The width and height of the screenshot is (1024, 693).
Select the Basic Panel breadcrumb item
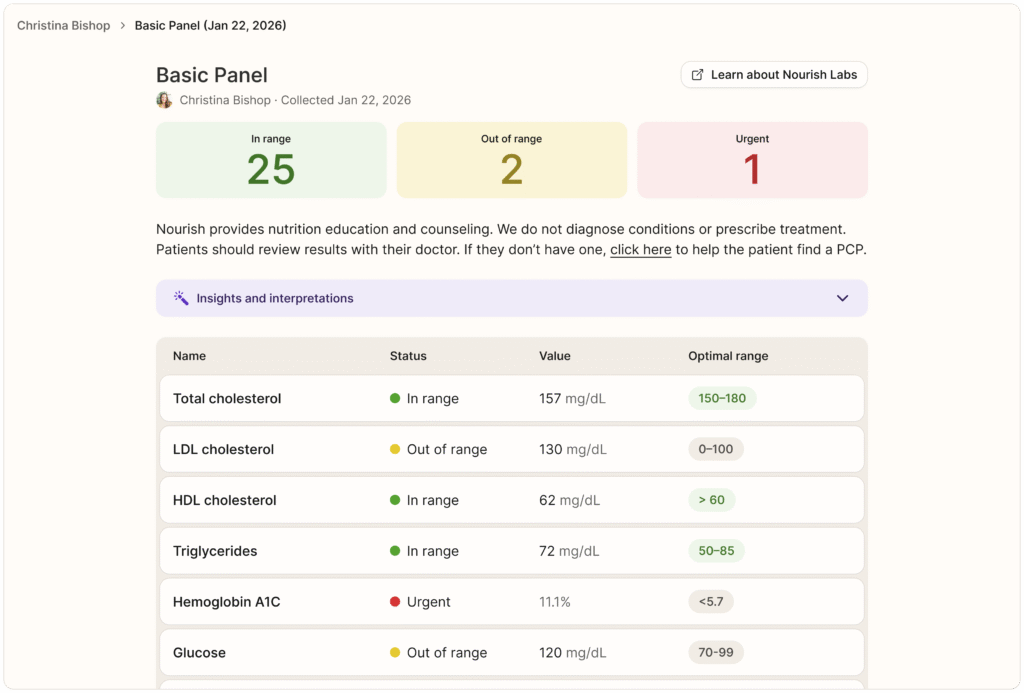(210, 26)
